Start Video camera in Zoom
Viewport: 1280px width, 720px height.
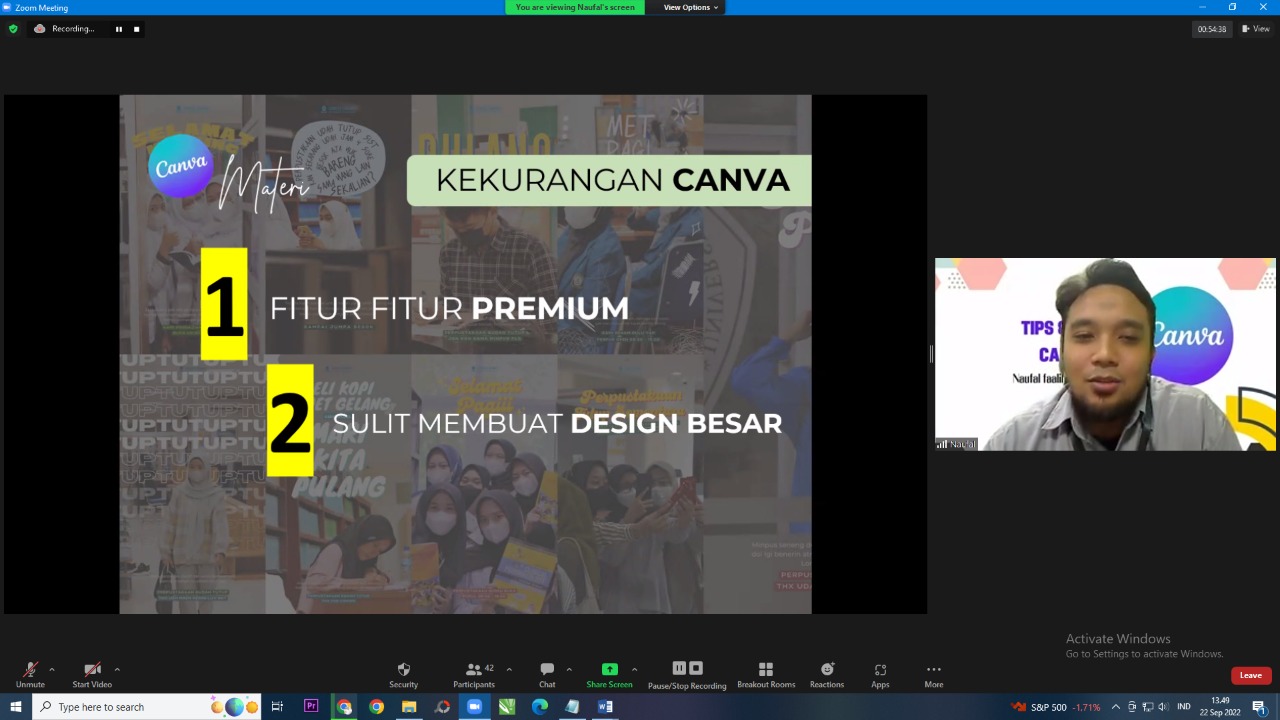pyautogui.click(x=92, y=675)
